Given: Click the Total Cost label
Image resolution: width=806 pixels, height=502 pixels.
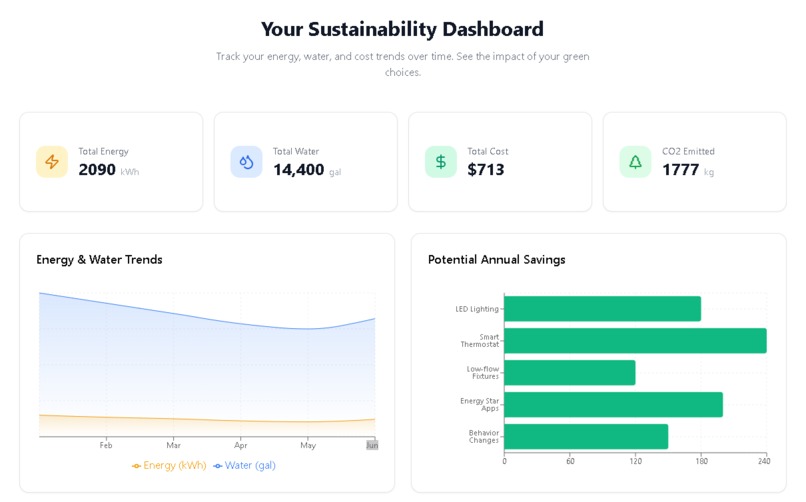Looking at the screenshot, I should click(488, 151).
